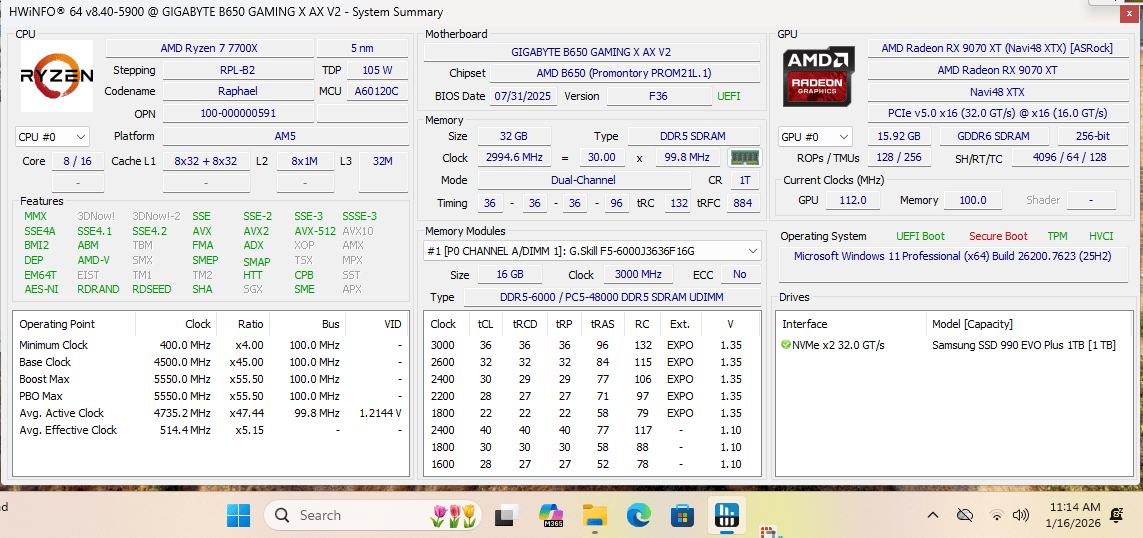Viewport: 1143px width, 538px height.
Task: Click the 15.92 GB VRAM field
Action: [900, 136]
